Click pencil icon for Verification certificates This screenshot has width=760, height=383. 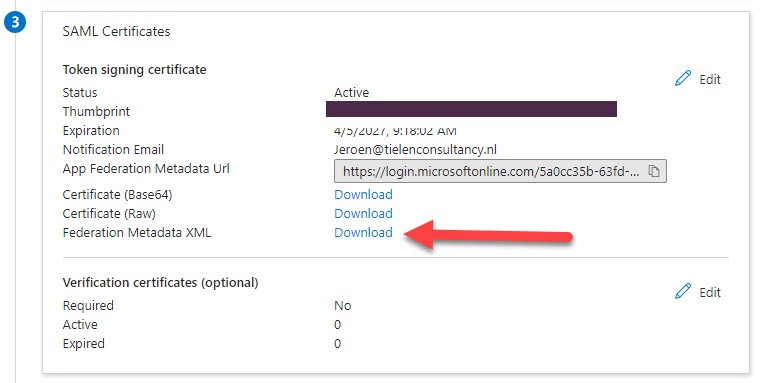[x=682, y=291]
